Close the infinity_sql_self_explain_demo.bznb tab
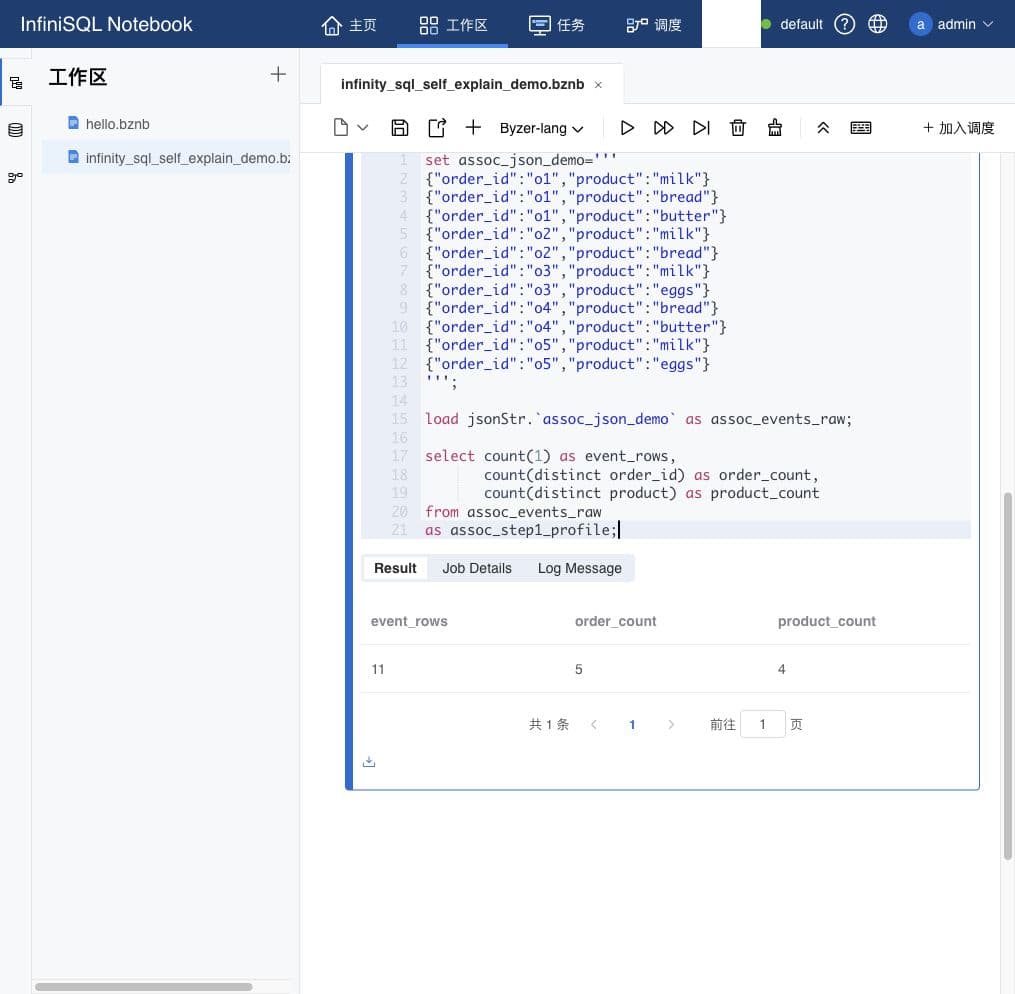 598,85
